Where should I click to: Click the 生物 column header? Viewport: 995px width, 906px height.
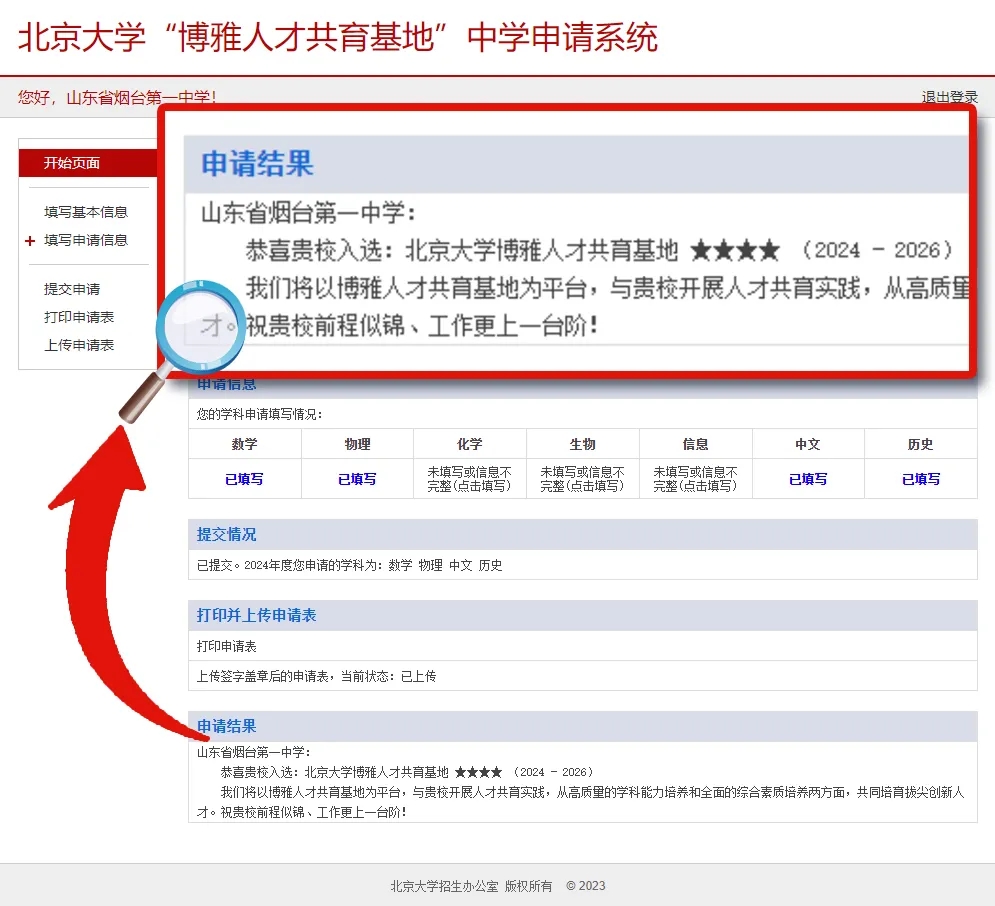click(x=583, y=444)
